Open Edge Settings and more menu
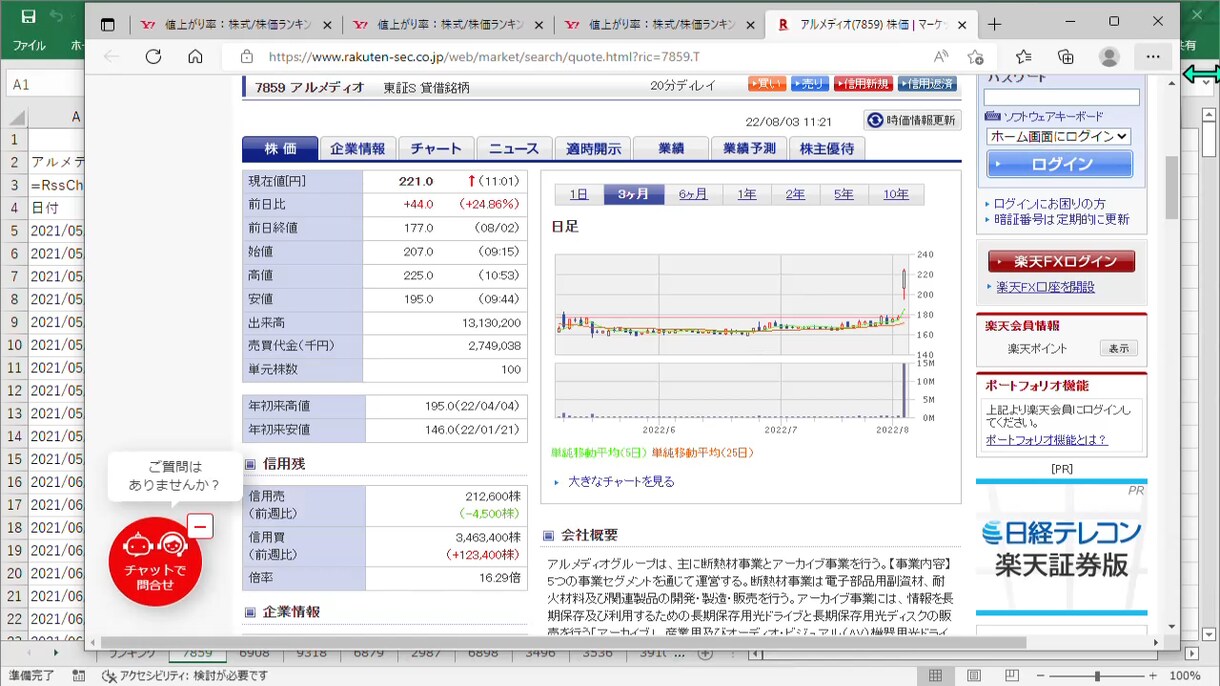This screenshot has height=686, width=1220. tap(1153, 57)
